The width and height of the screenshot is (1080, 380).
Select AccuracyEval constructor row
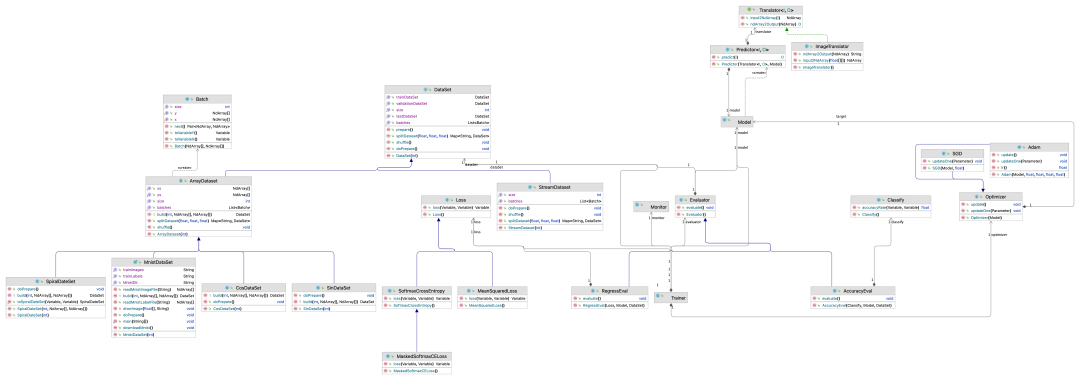coord(853,305)
